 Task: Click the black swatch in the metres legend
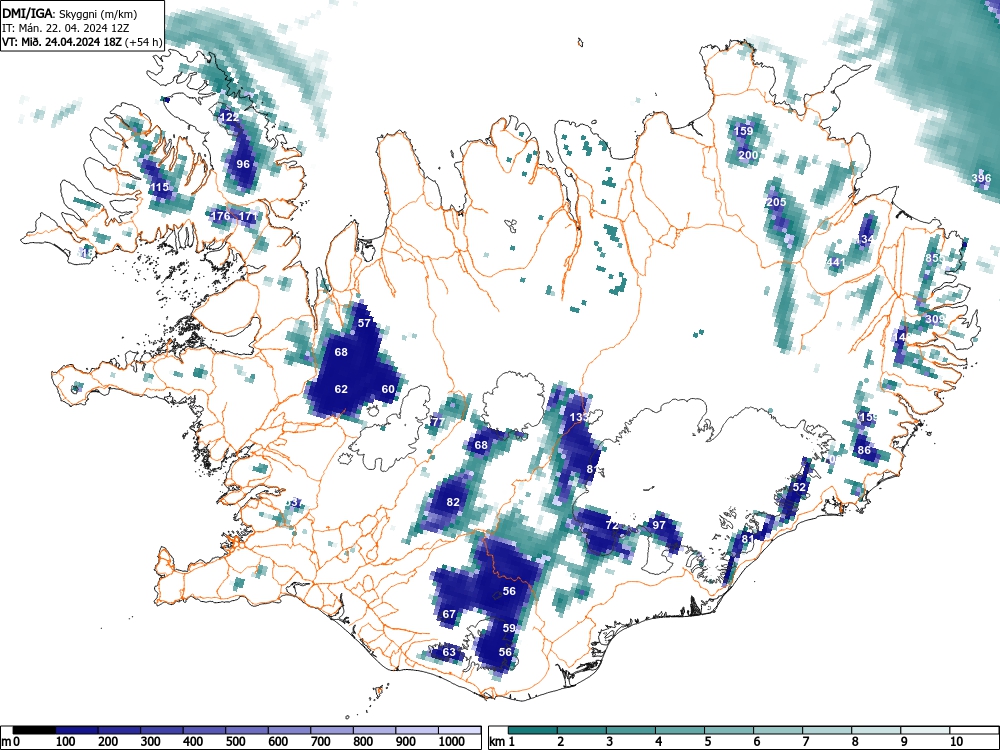coord(34,730)
